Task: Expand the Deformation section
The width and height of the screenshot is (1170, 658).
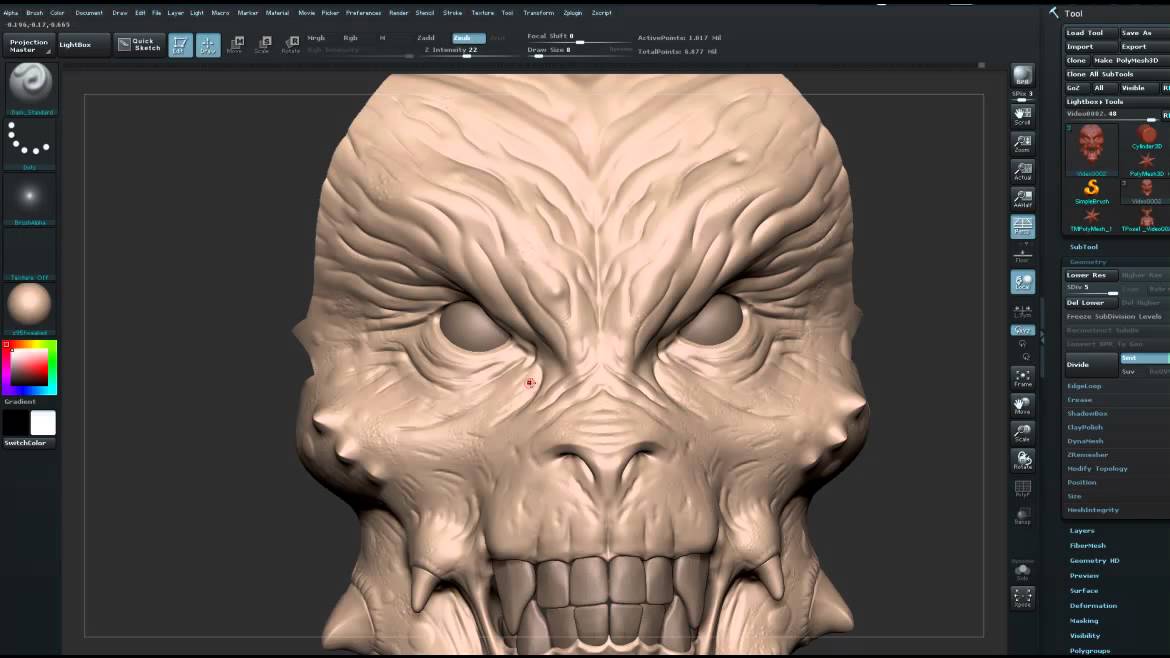Action: pyautogui.click(x=1093, y=606)
